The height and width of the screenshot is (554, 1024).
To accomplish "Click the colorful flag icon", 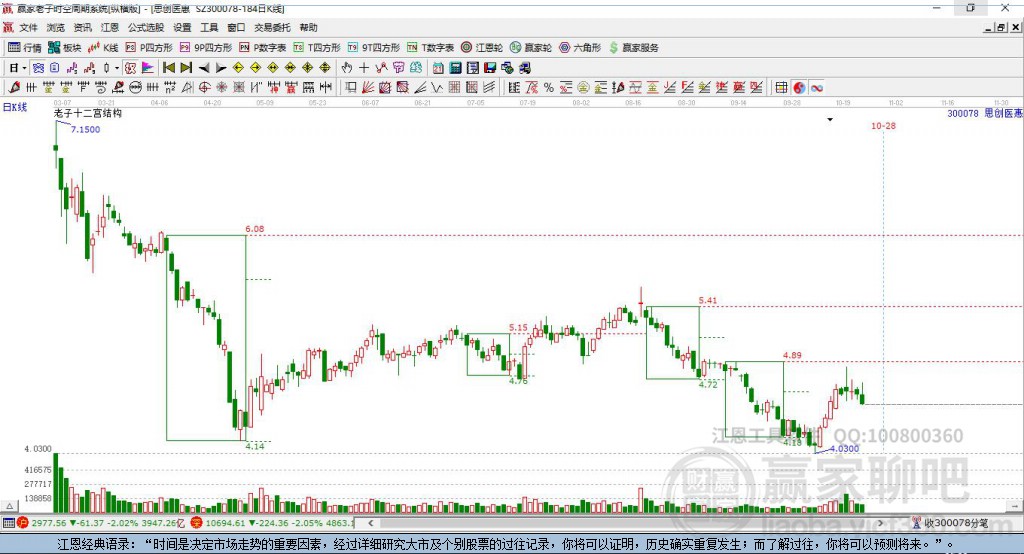I will click(x=148, y=68).
